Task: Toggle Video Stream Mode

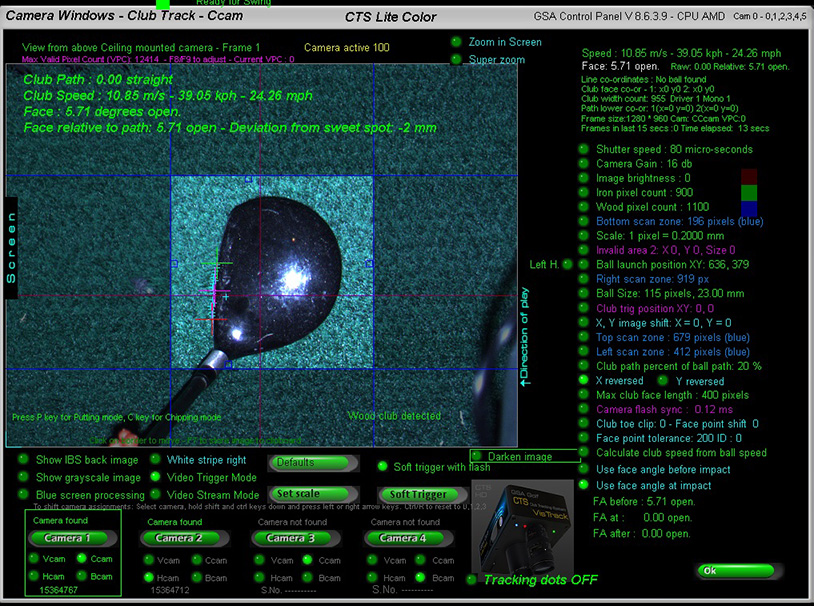Action: [x=155, y=494]
